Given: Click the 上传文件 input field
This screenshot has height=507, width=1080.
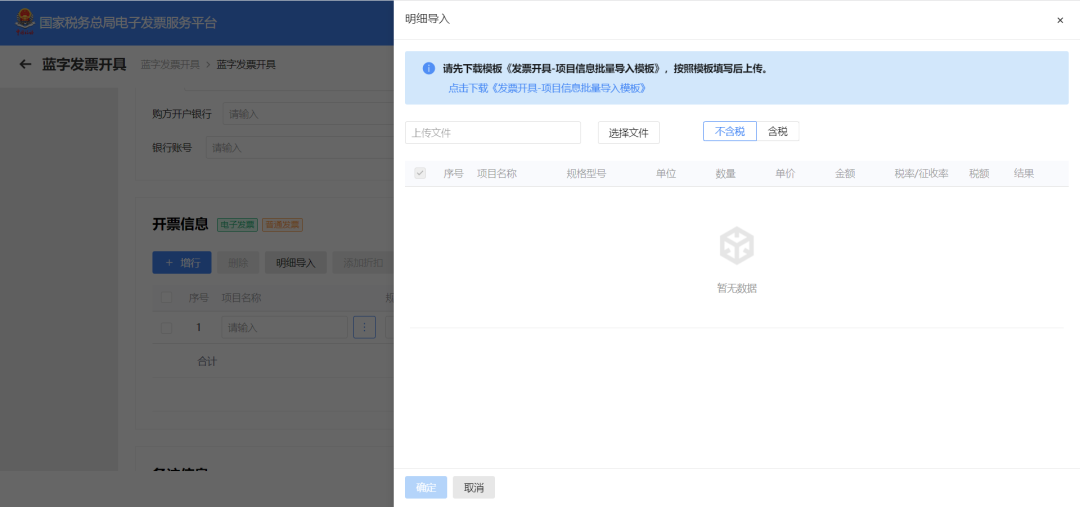Looking at the screenshot, I should click(492, 133).
